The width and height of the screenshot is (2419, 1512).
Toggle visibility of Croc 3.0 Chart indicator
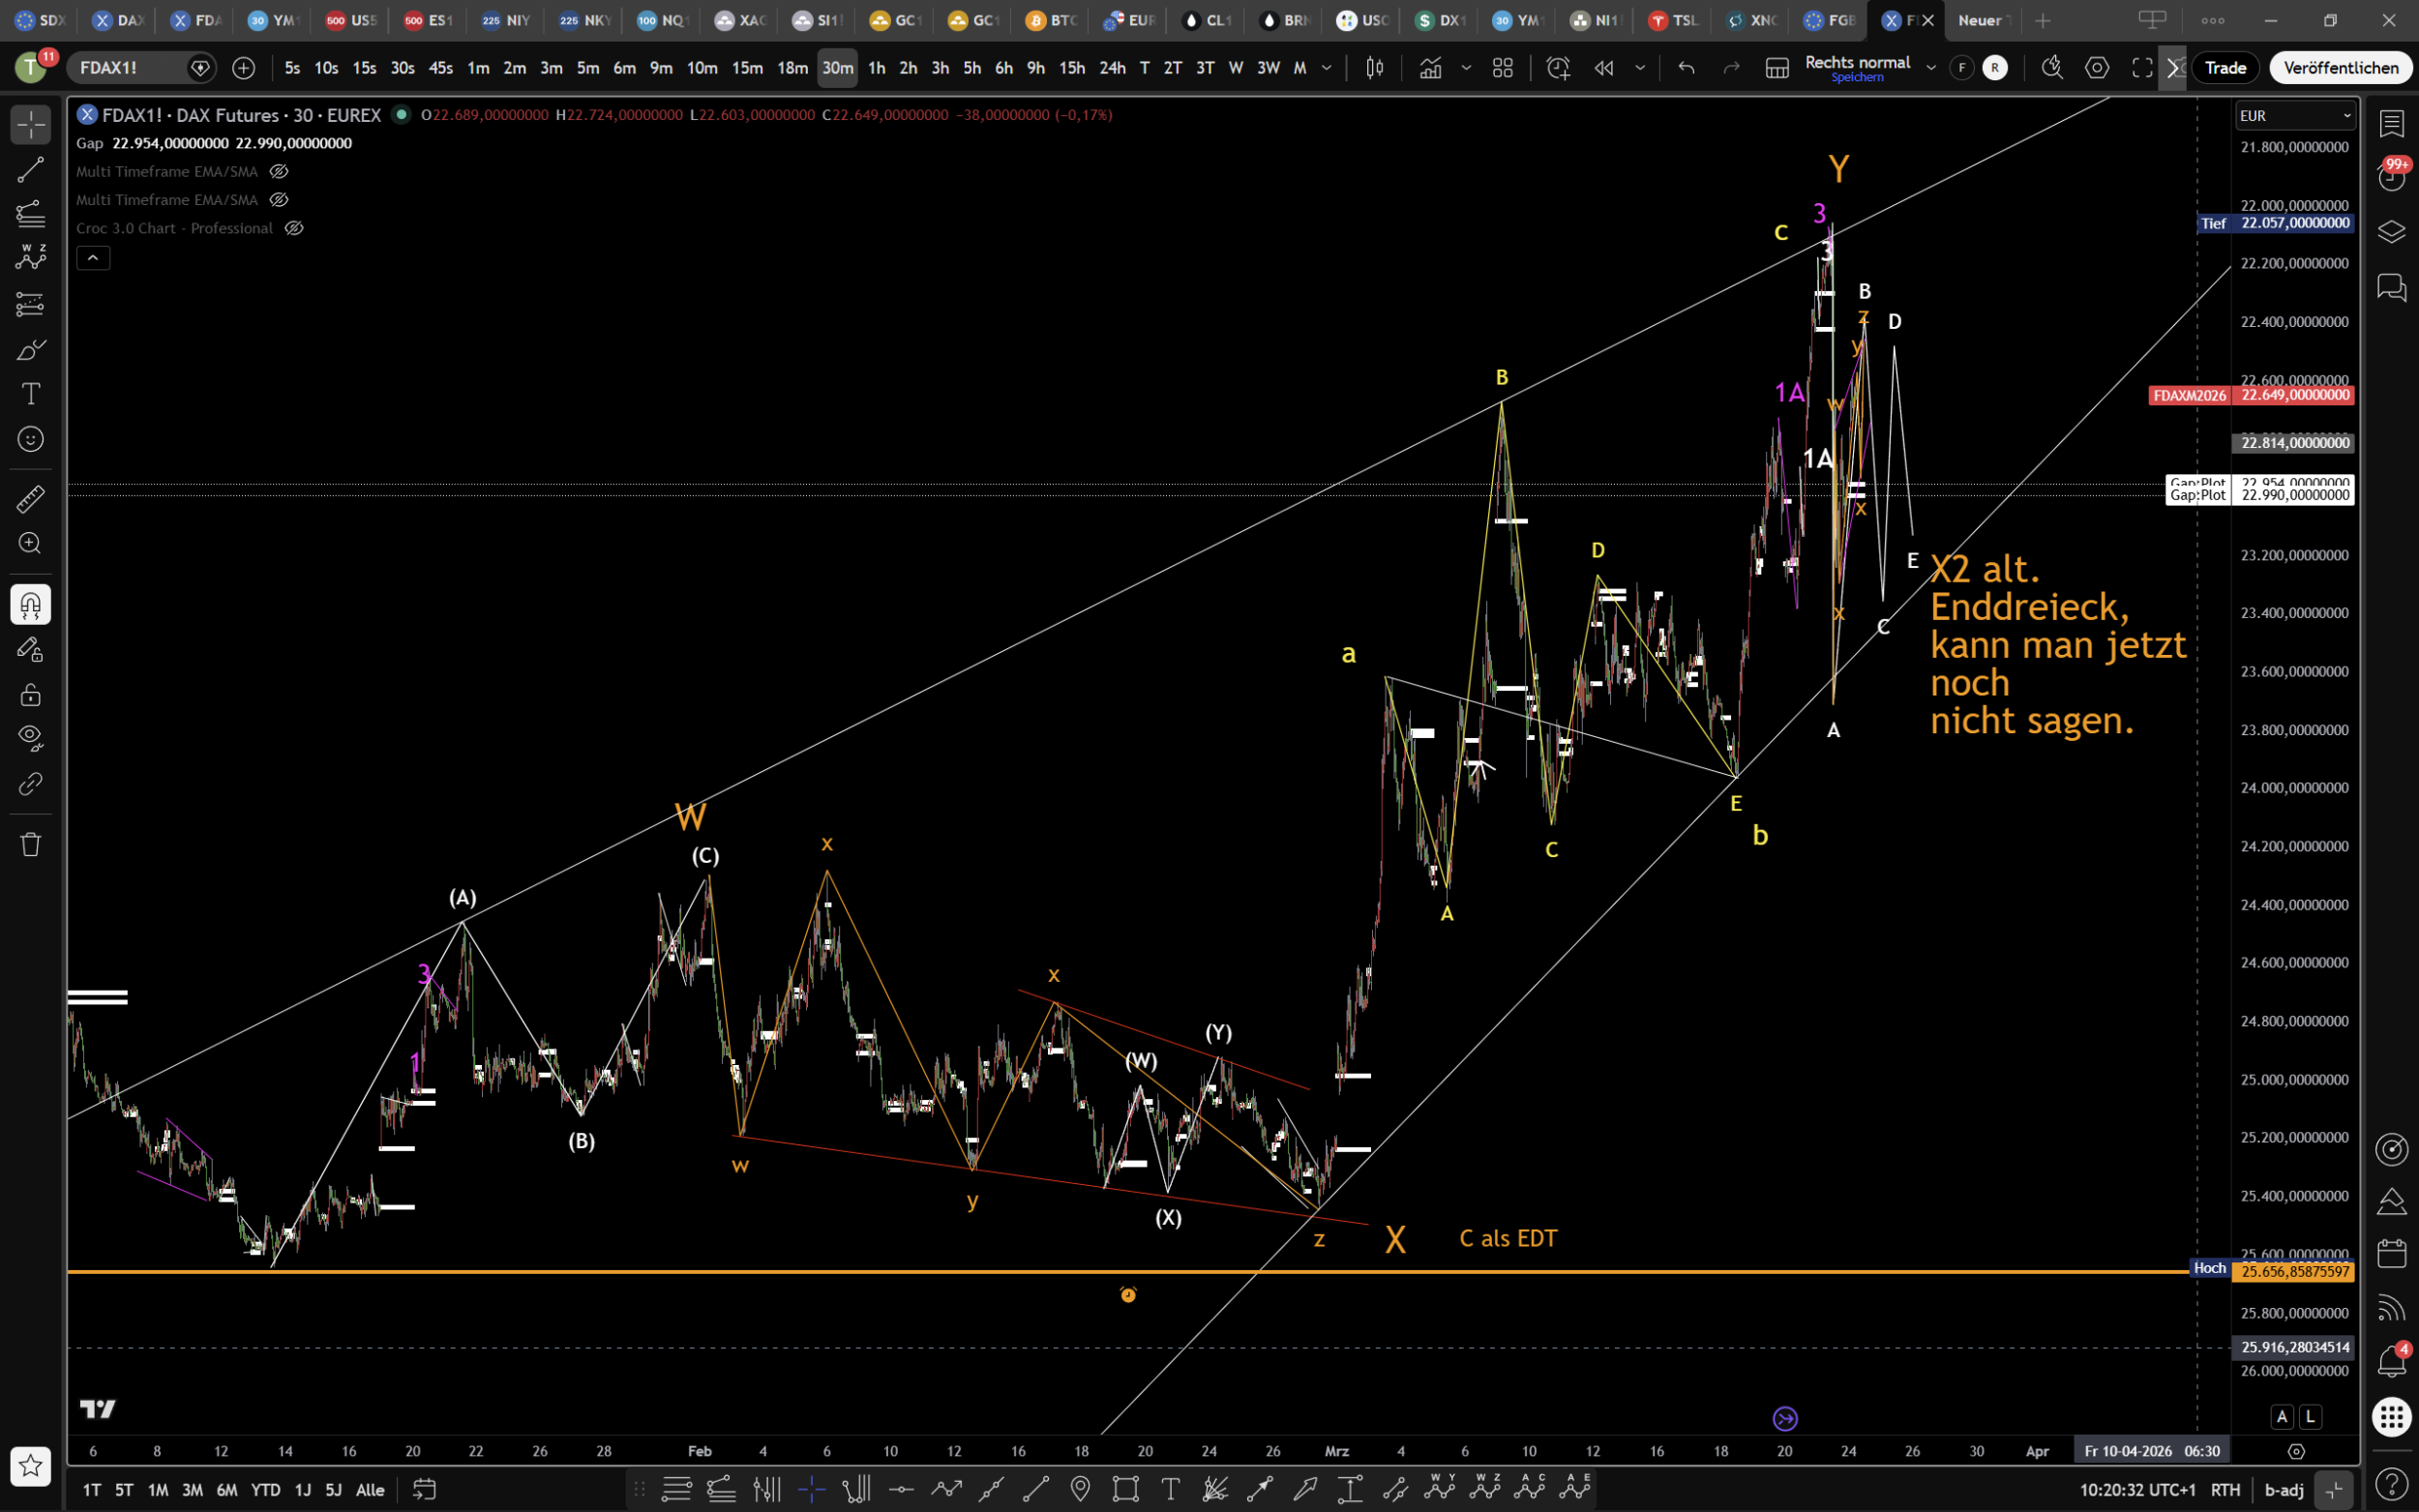294,228
